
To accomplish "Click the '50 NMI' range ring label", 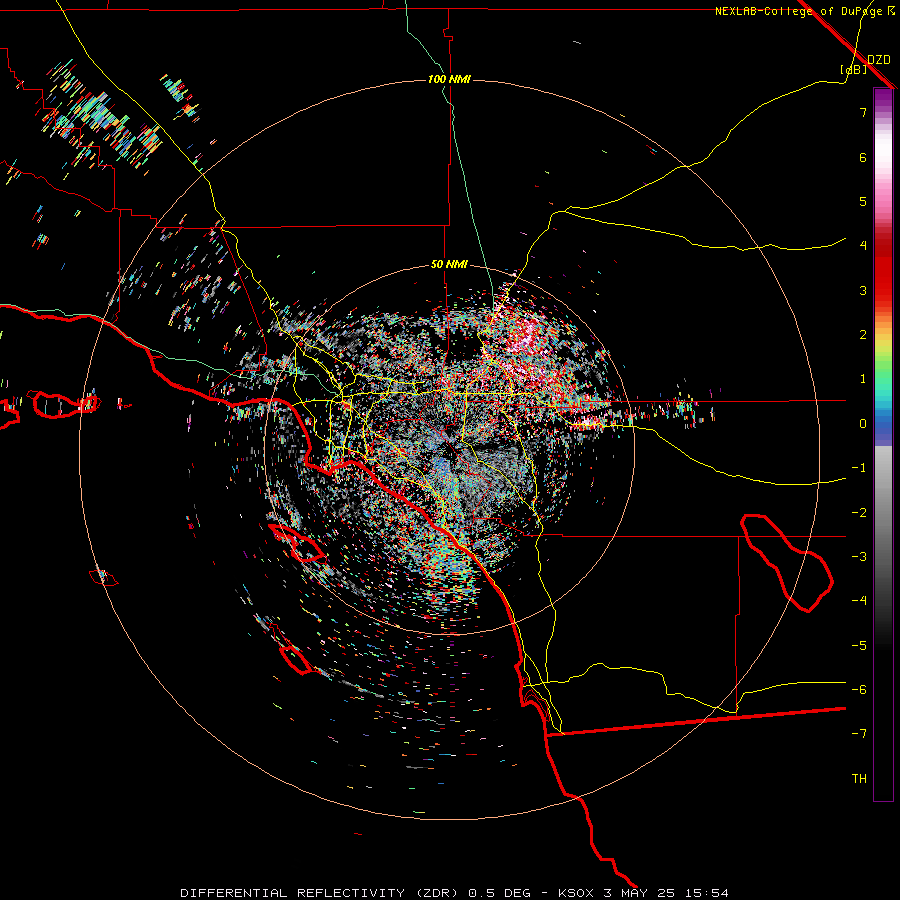I will pos(449,265).
